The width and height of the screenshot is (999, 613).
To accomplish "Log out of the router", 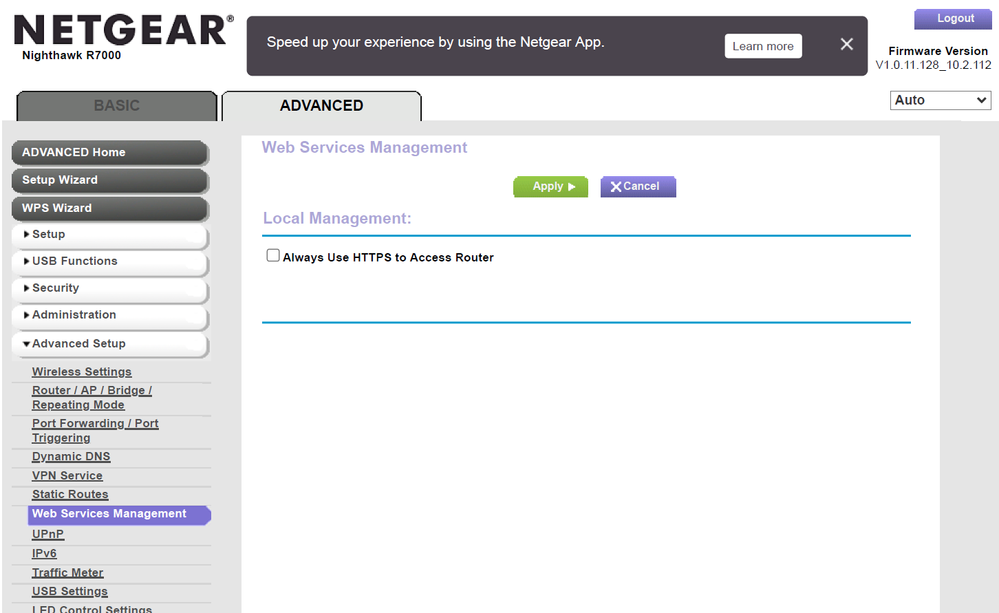I will (952, 19).
